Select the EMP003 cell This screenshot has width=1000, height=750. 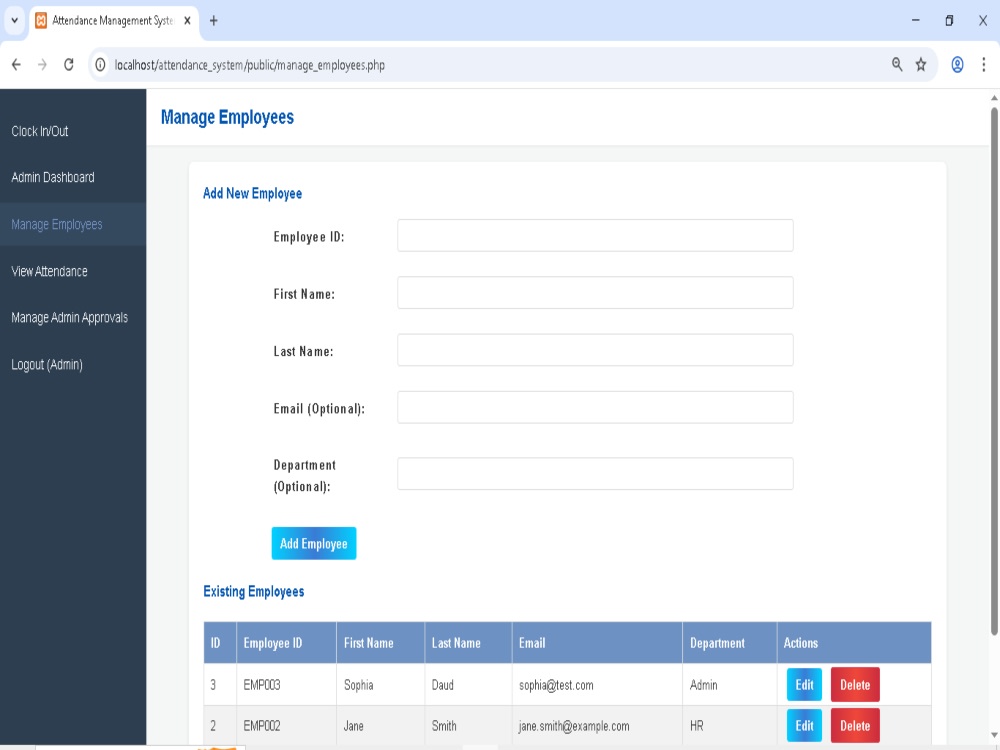coord(286,685)
